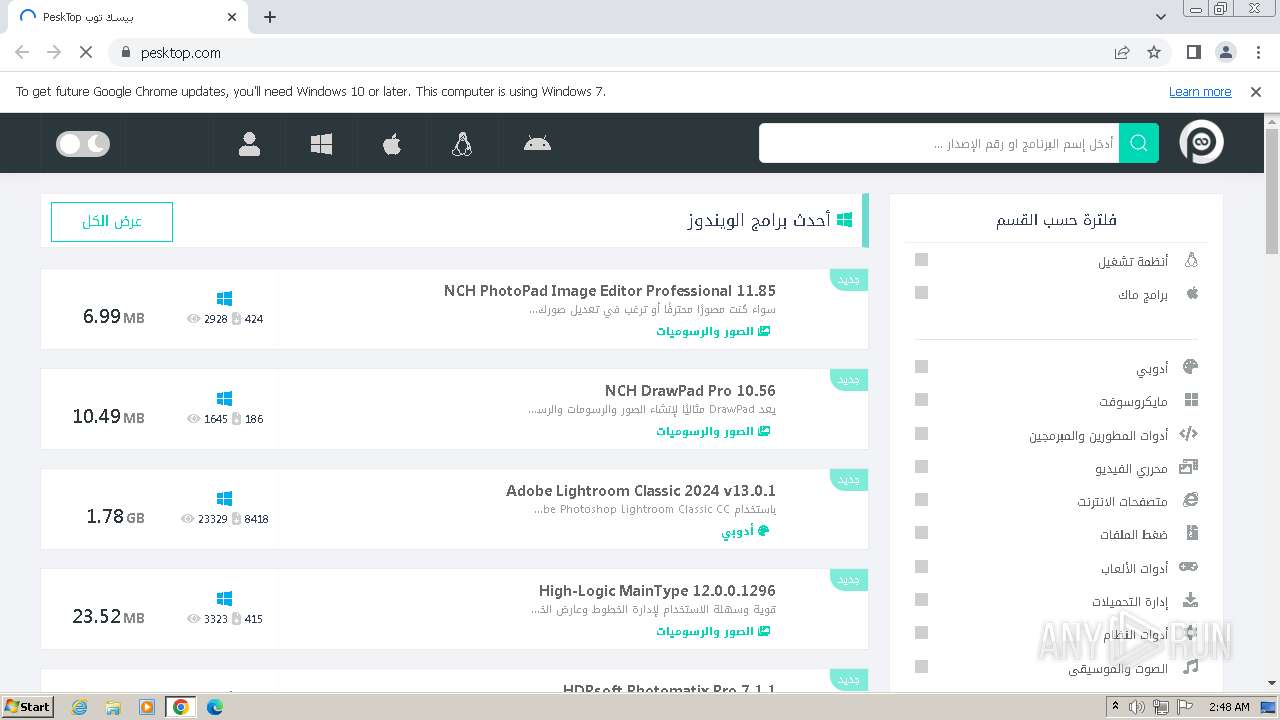Open a new browser tab
This screenshot has width=1280, height=720.
click(270, 17)
